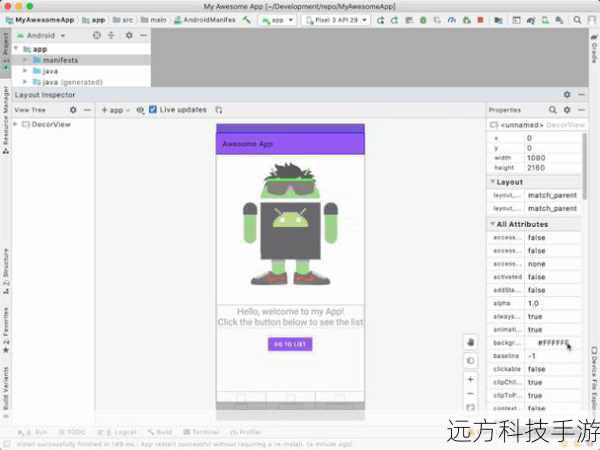Click first Apply Changes icon after device selector
The height and width of the screenshot is (450, 600).
[380, 20]
